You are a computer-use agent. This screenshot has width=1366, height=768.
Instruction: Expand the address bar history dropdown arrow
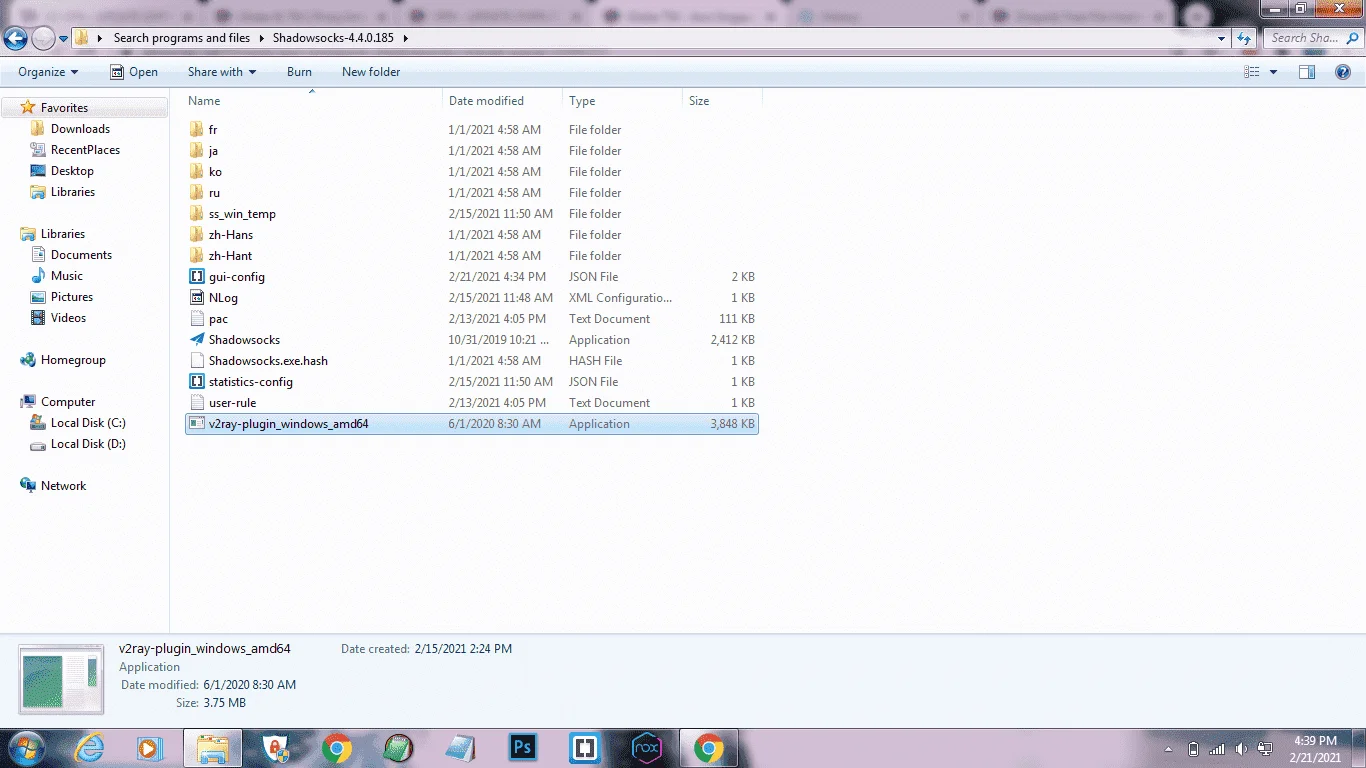(1222, 38)
